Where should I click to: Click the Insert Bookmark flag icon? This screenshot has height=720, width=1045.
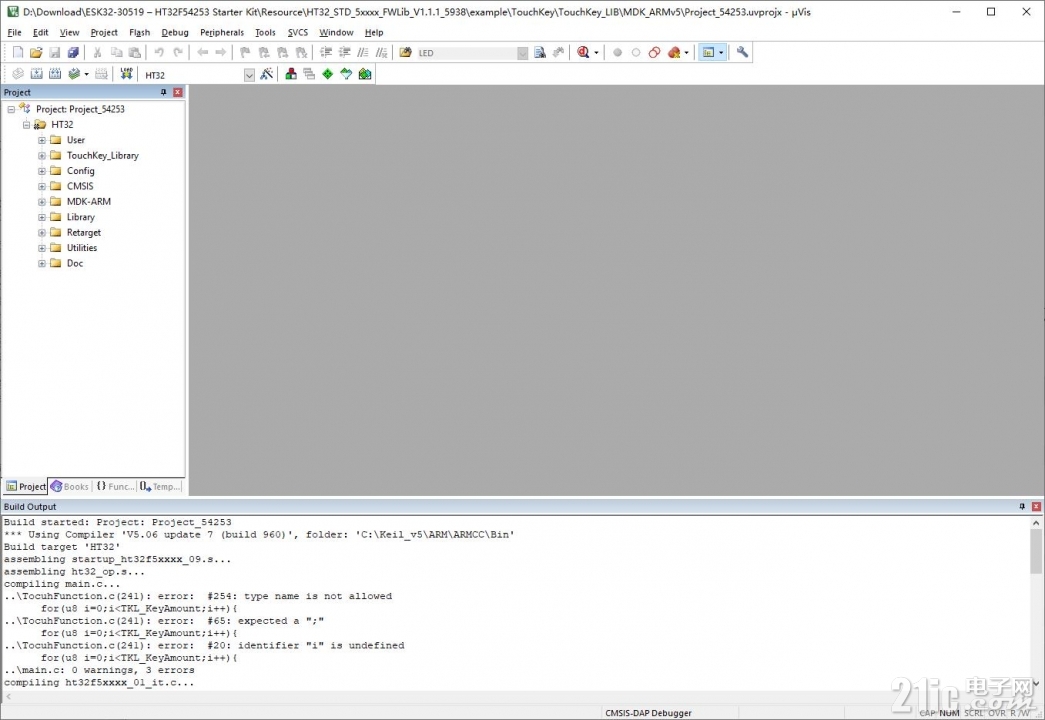pyautogui.click(x=245, y=53)
